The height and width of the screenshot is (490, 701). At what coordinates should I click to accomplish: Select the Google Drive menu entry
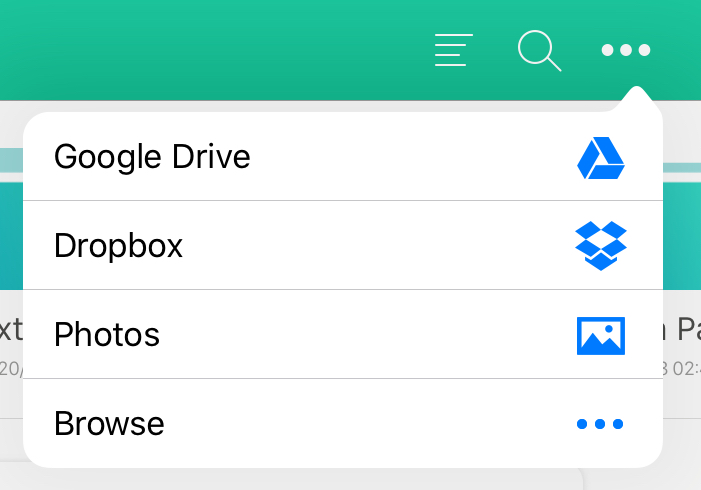pyautogui.click(x=343, y=156)
